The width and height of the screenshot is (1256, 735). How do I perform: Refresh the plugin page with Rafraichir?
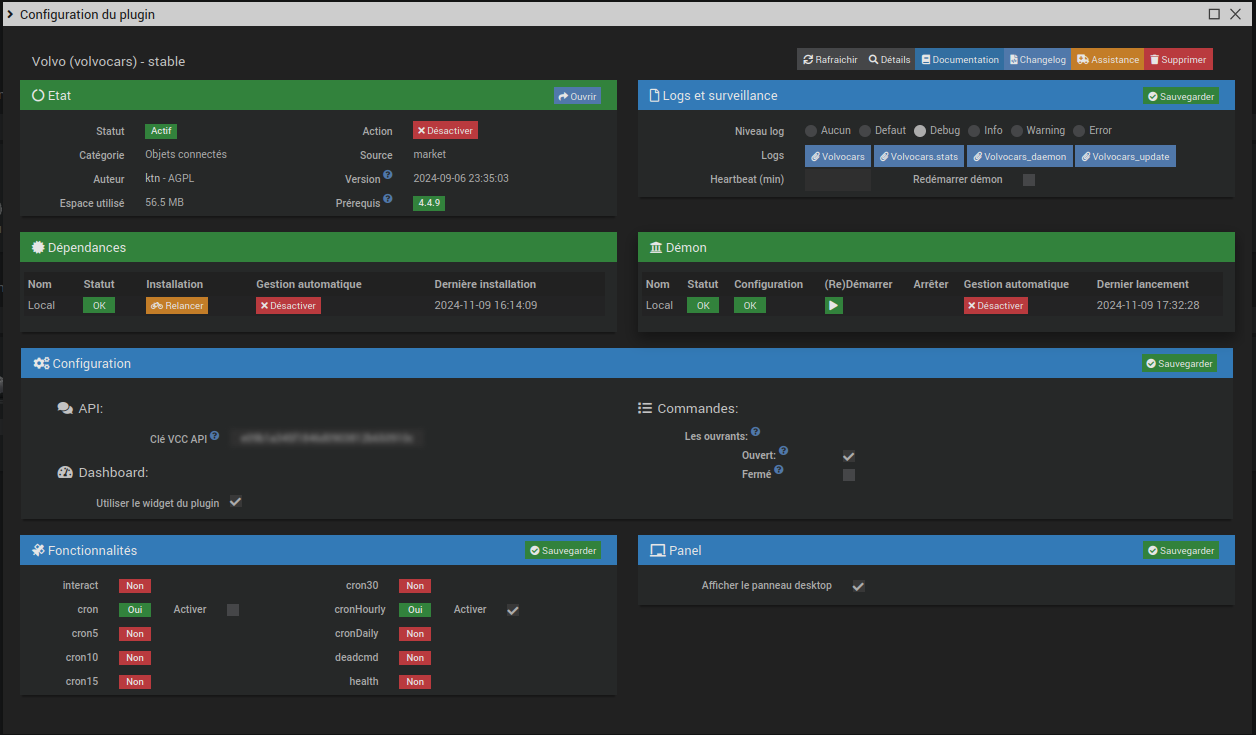coord(830,60)
